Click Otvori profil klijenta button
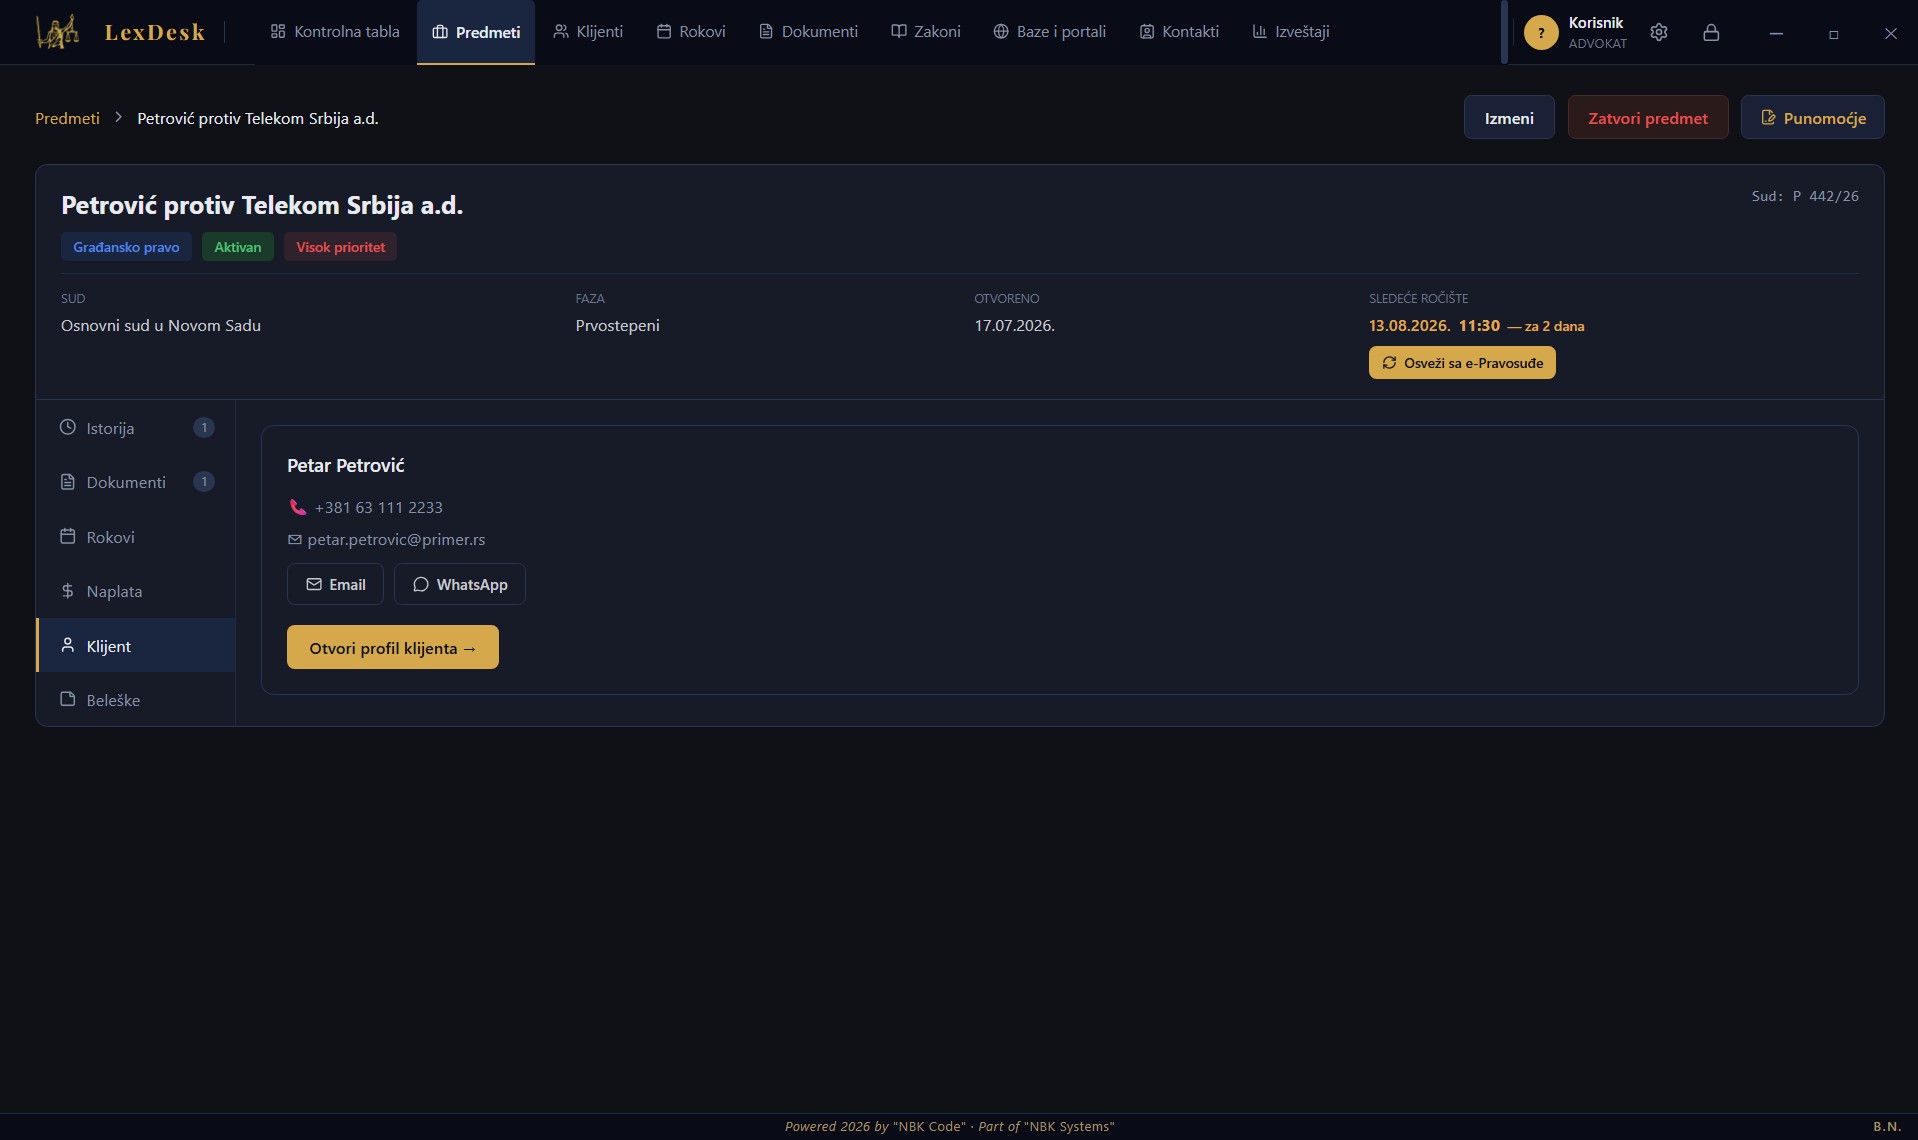This screenshot has width=1918, height=1140. (393, 647)
